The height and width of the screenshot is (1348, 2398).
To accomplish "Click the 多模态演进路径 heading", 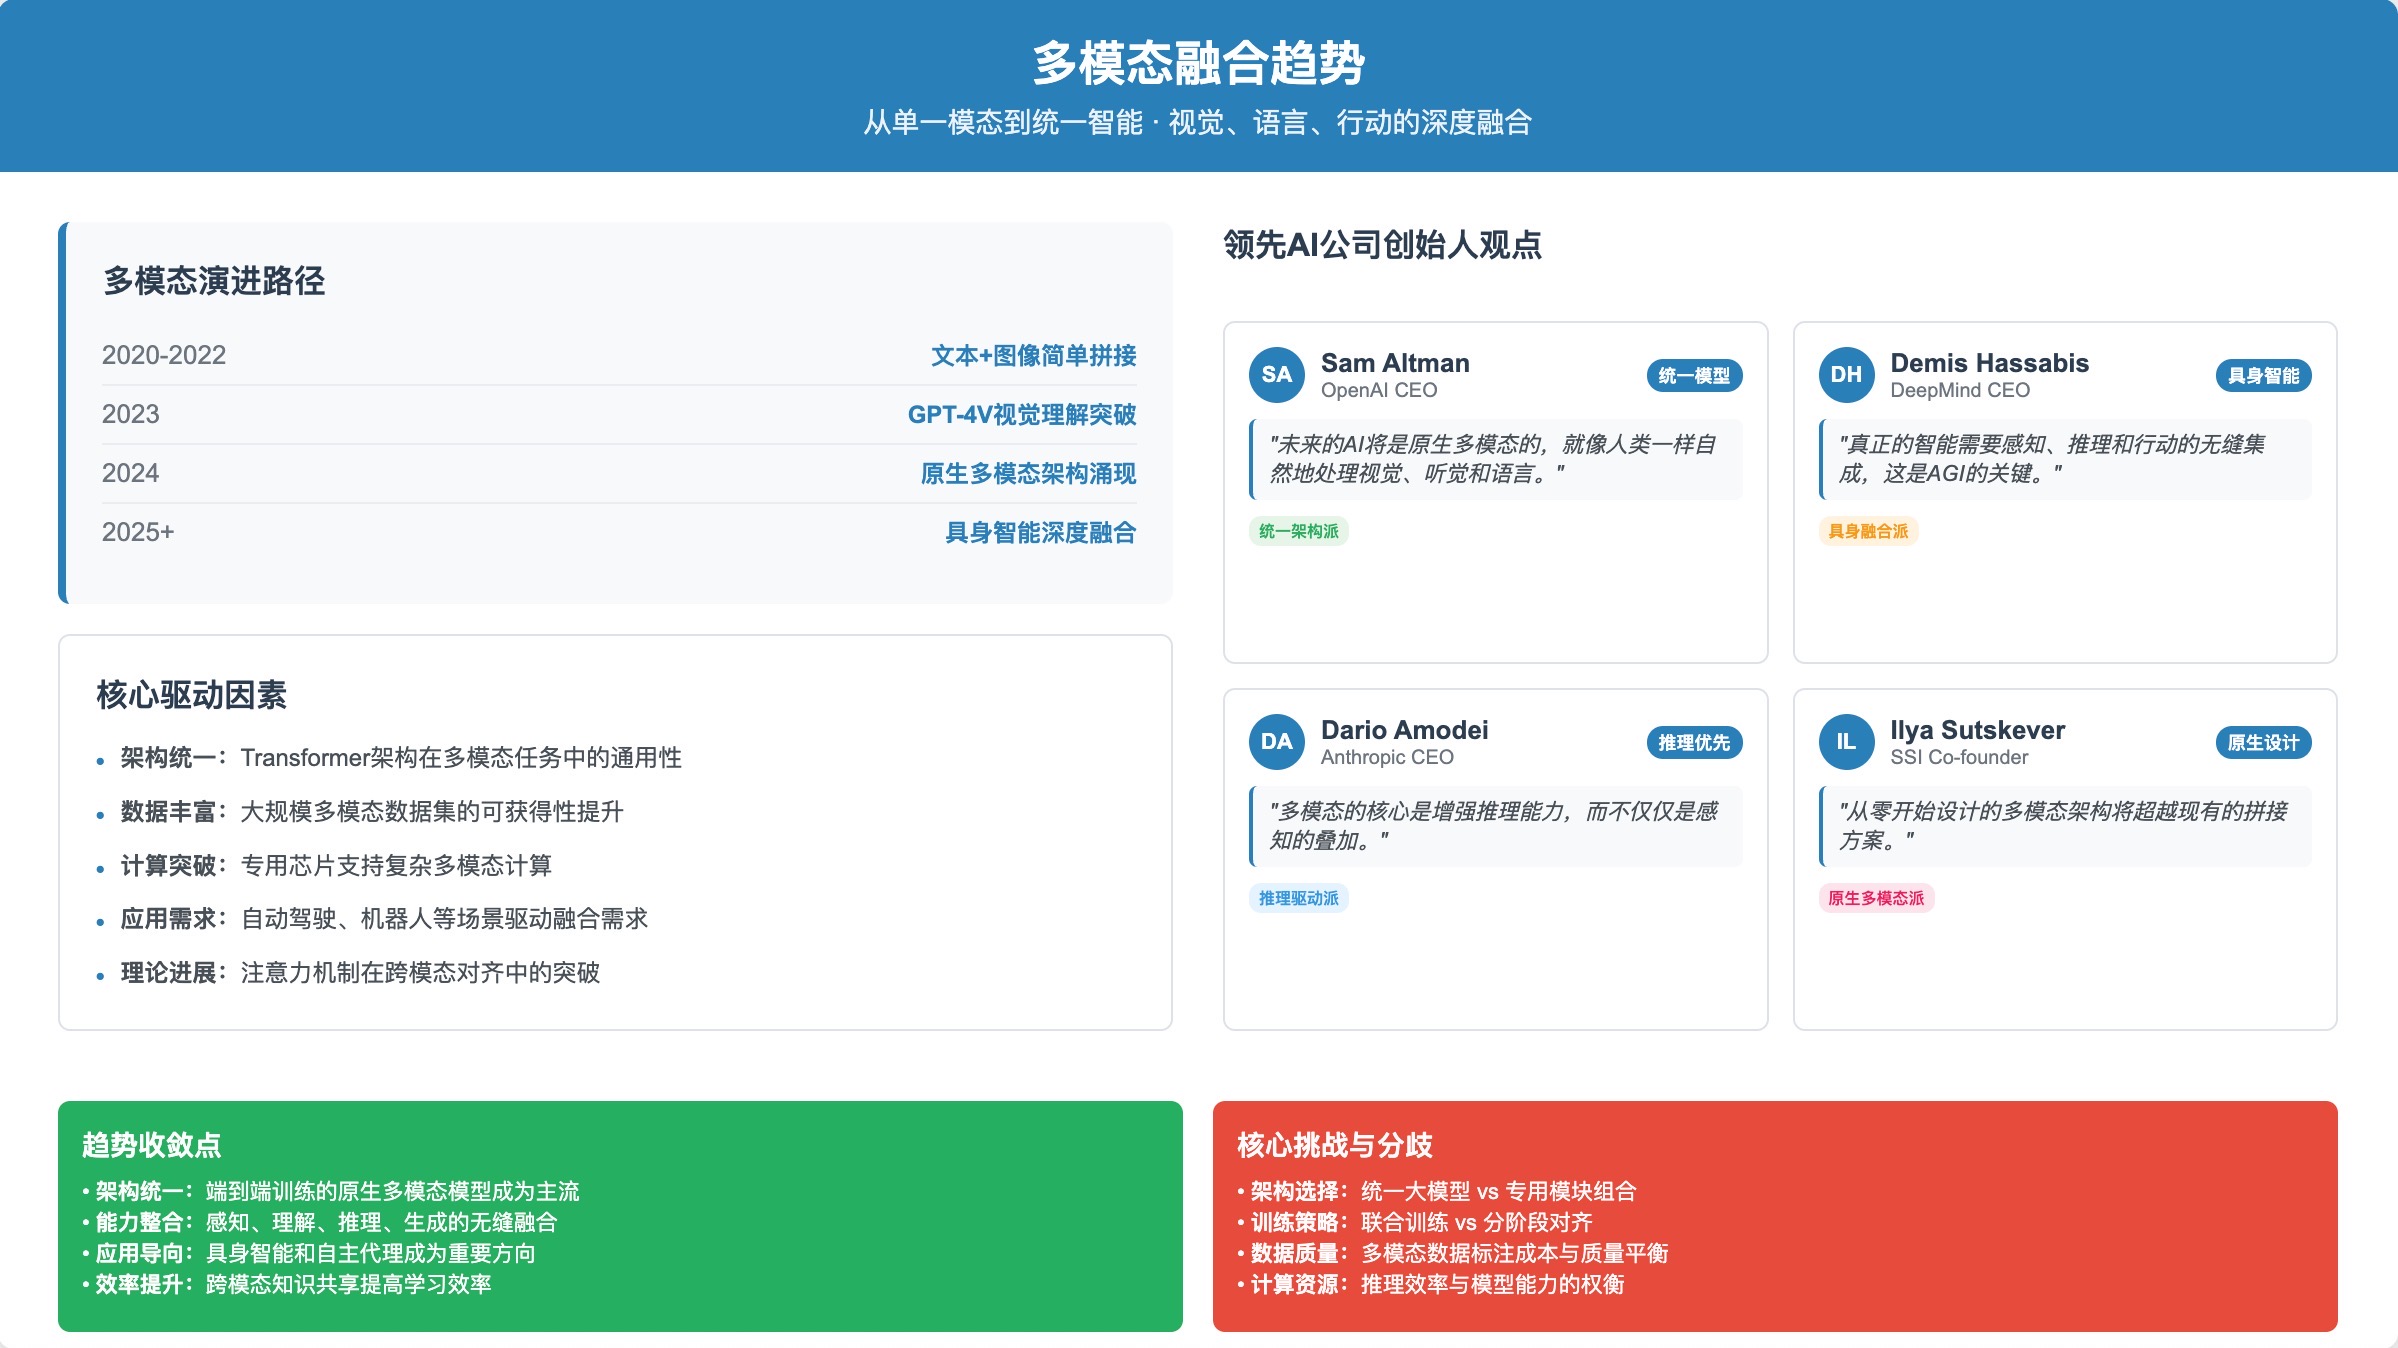I will pyautogui.click(x=214, y=281).
